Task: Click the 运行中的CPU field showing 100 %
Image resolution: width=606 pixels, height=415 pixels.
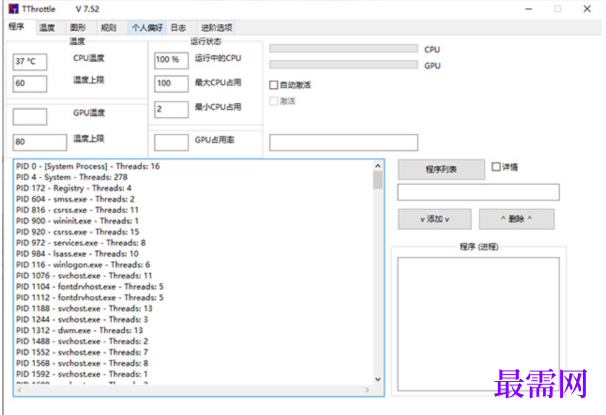Action: (171, 61)
